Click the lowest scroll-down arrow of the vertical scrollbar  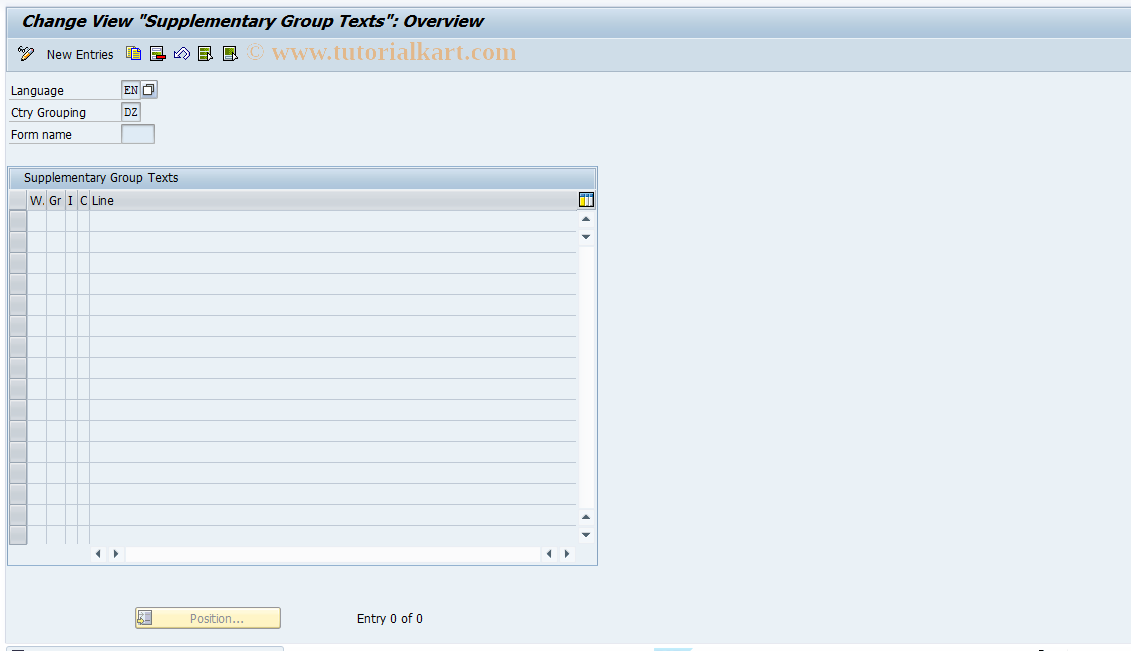[586, 535]
